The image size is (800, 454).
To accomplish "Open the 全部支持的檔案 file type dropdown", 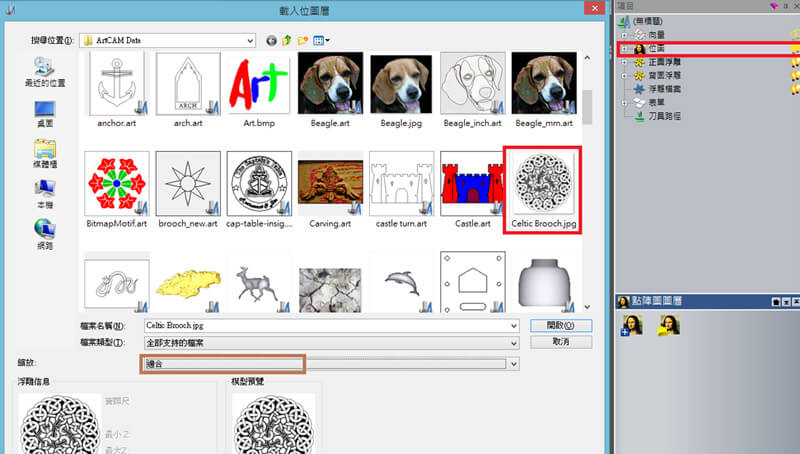I will pos(514,343).
